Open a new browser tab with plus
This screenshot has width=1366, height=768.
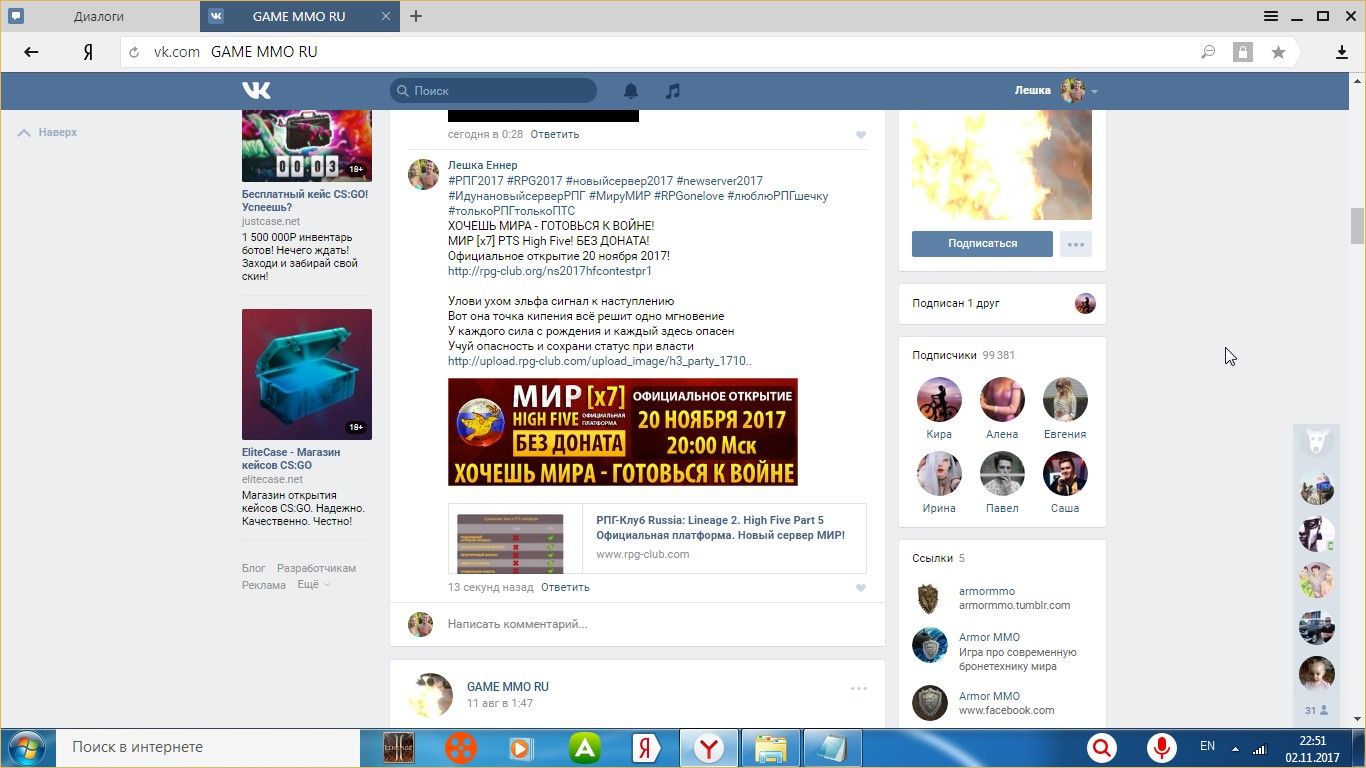point(416,16)
